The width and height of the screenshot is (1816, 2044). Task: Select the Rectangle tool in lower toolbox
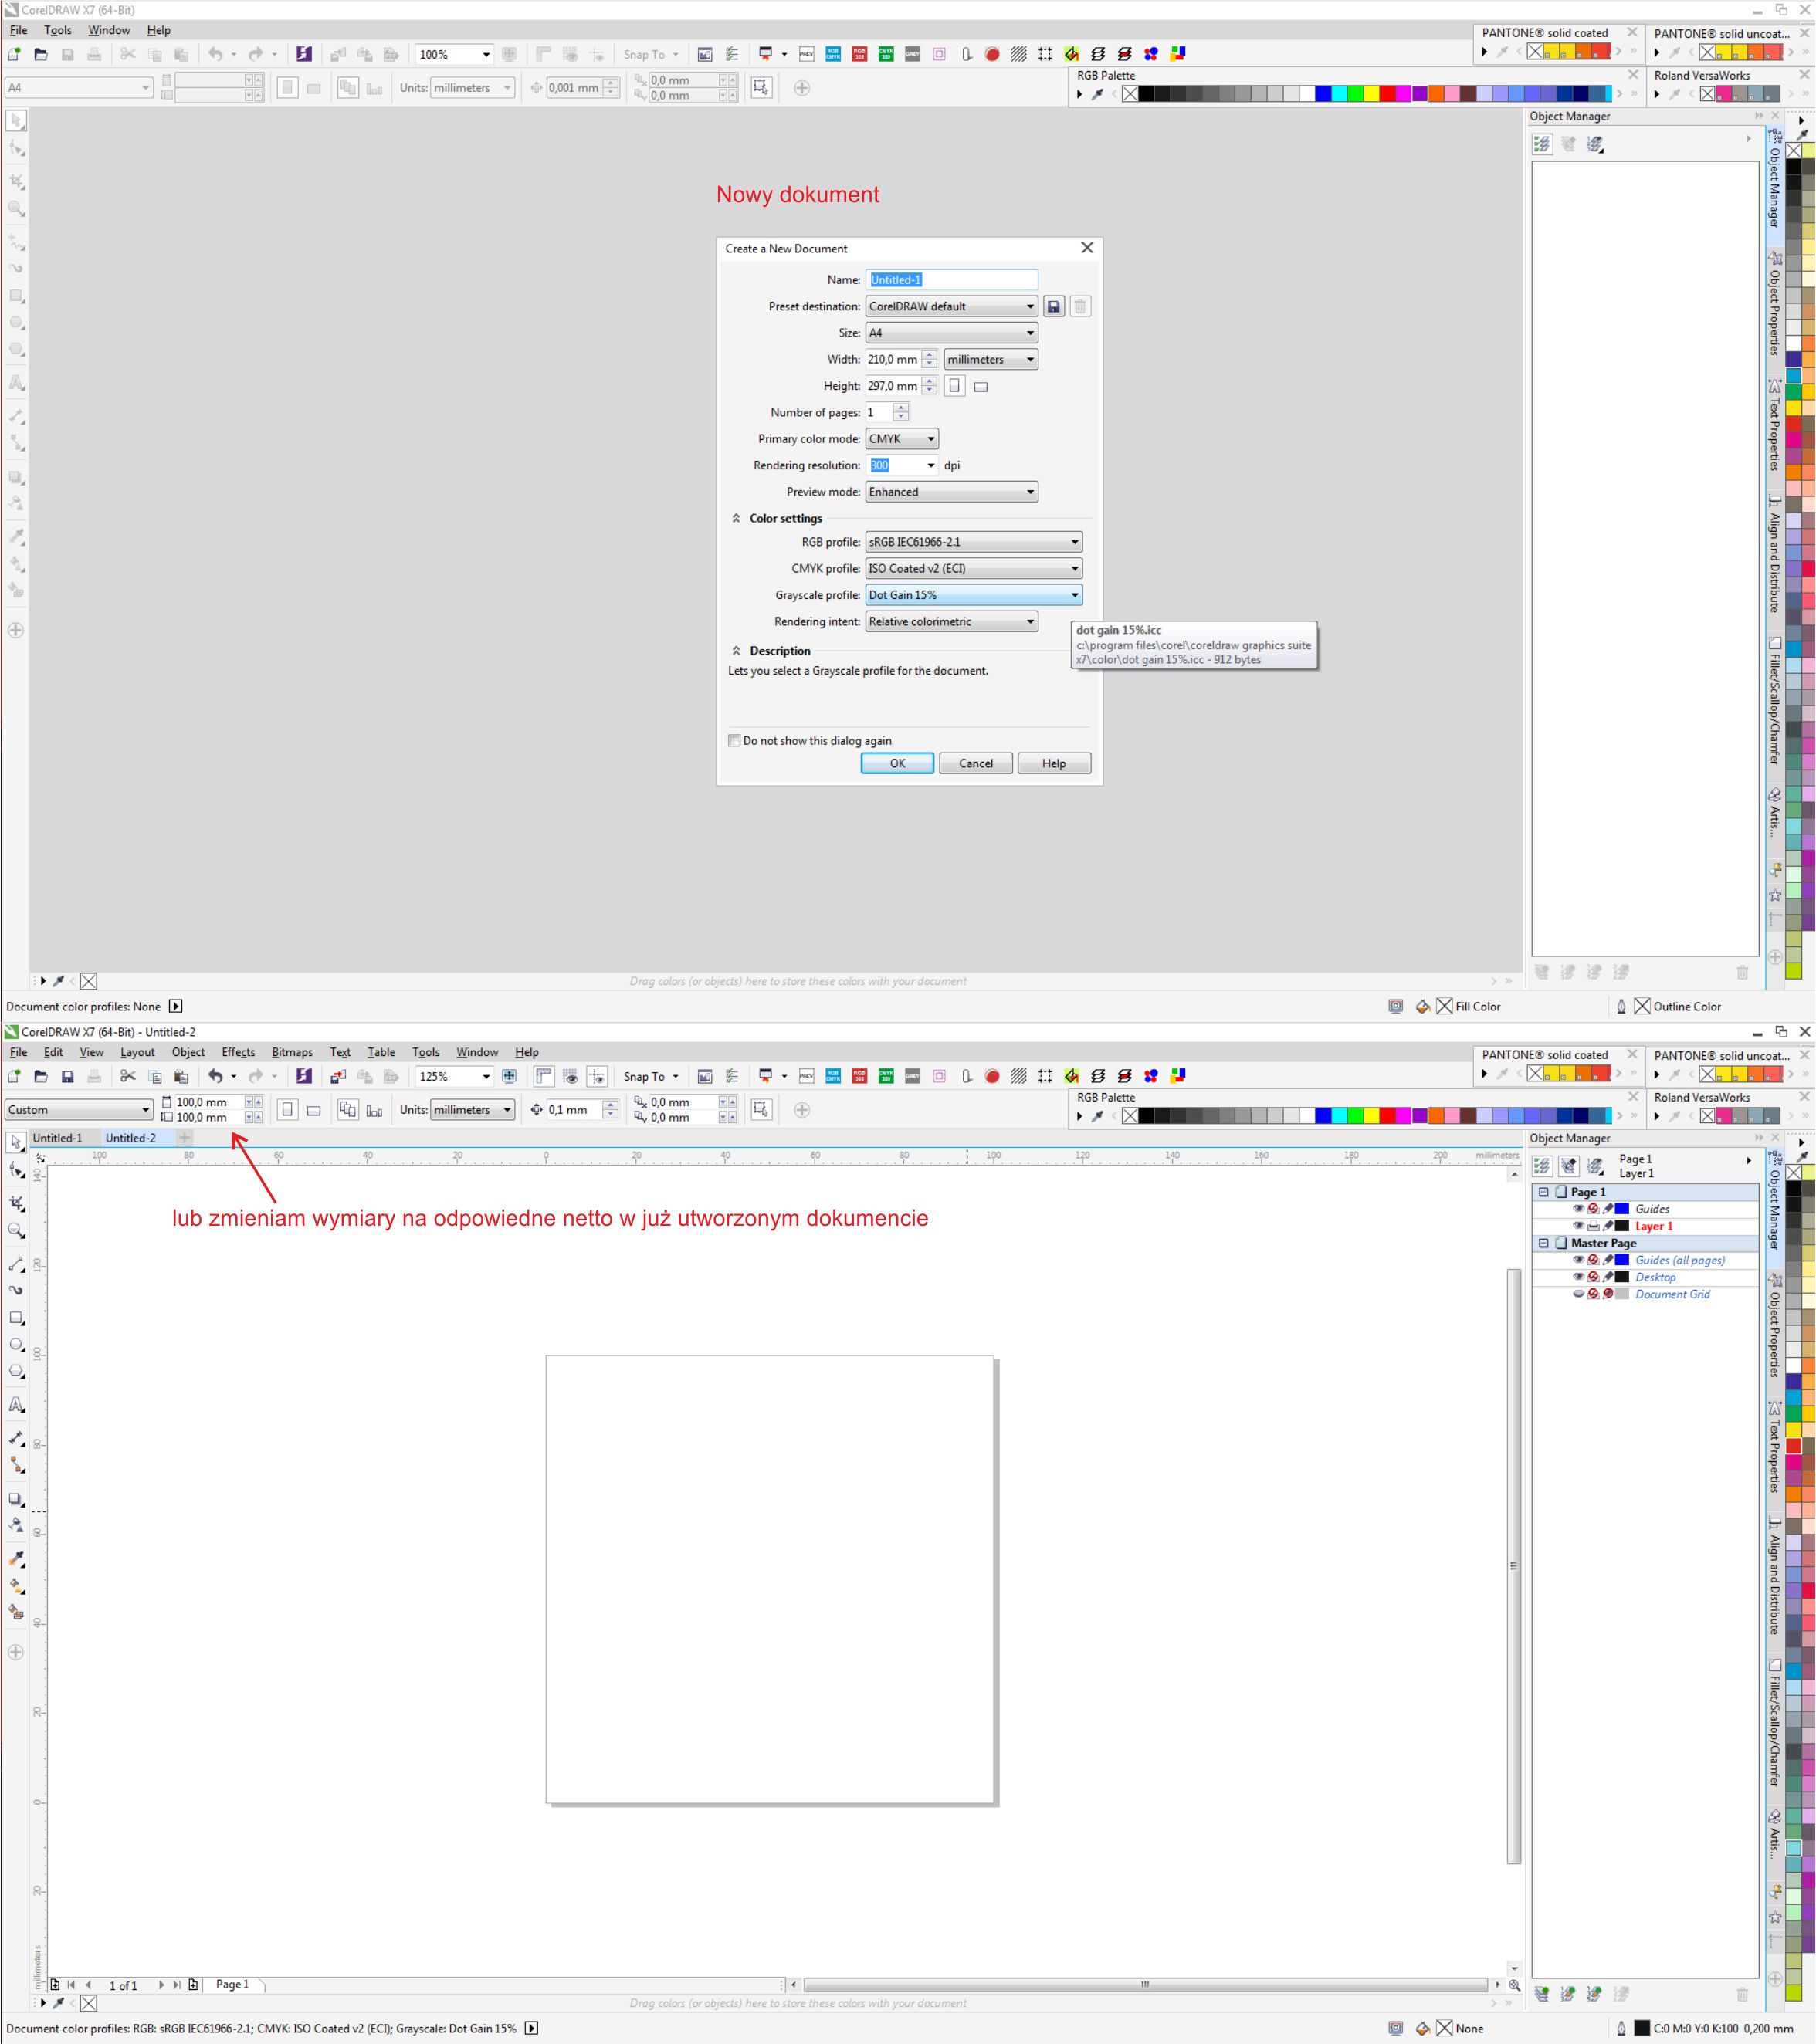pos(16,1318)
